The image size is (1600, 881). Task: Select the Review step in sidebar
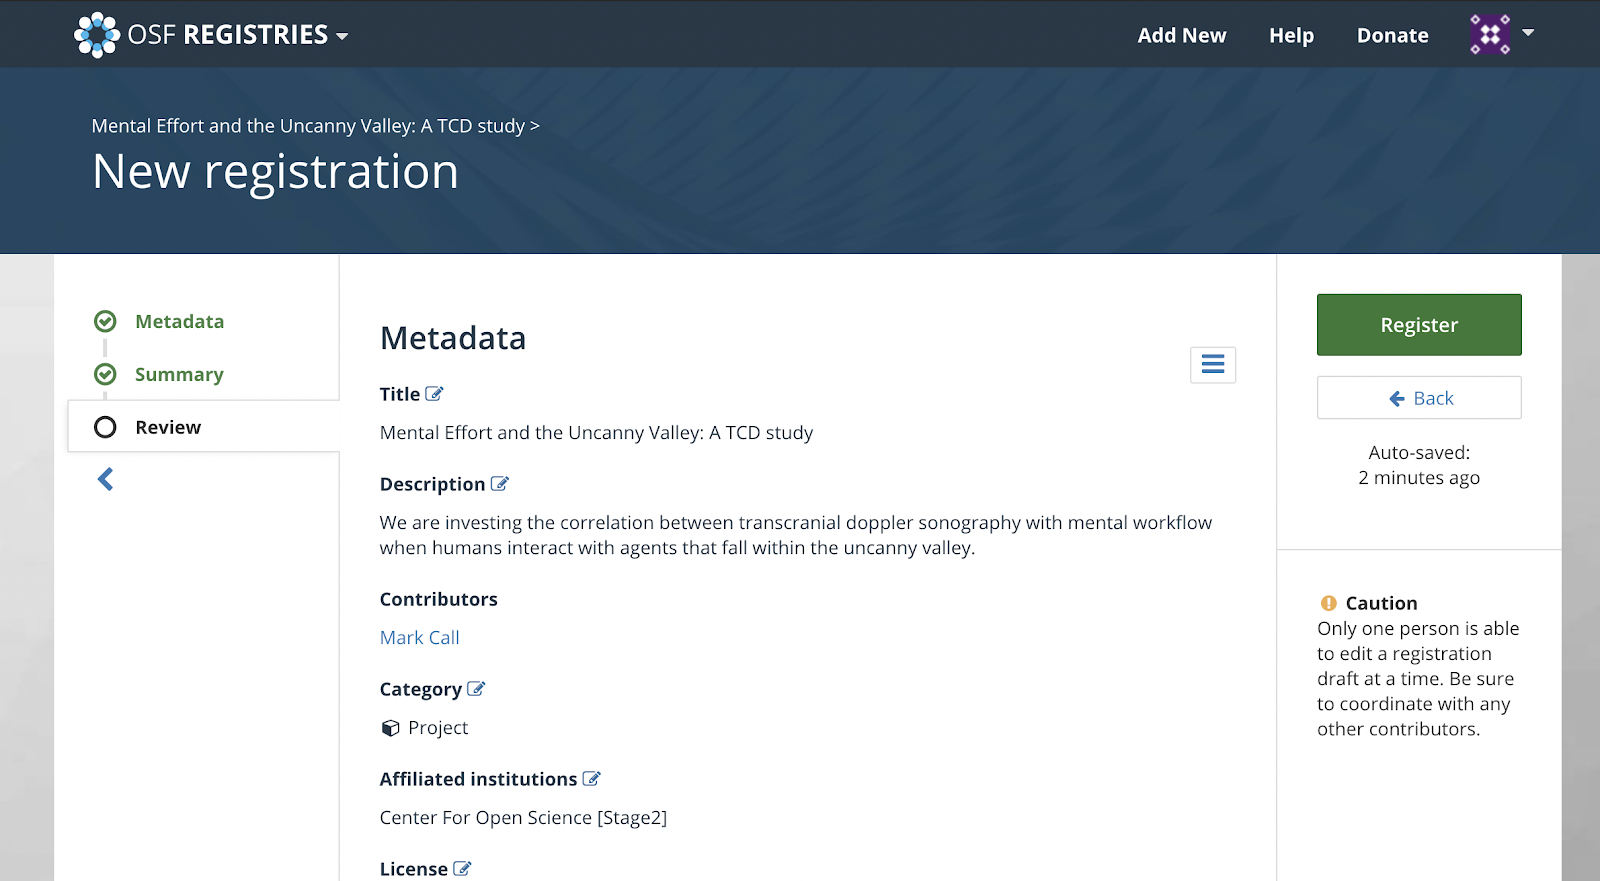(x=204, y=427)
